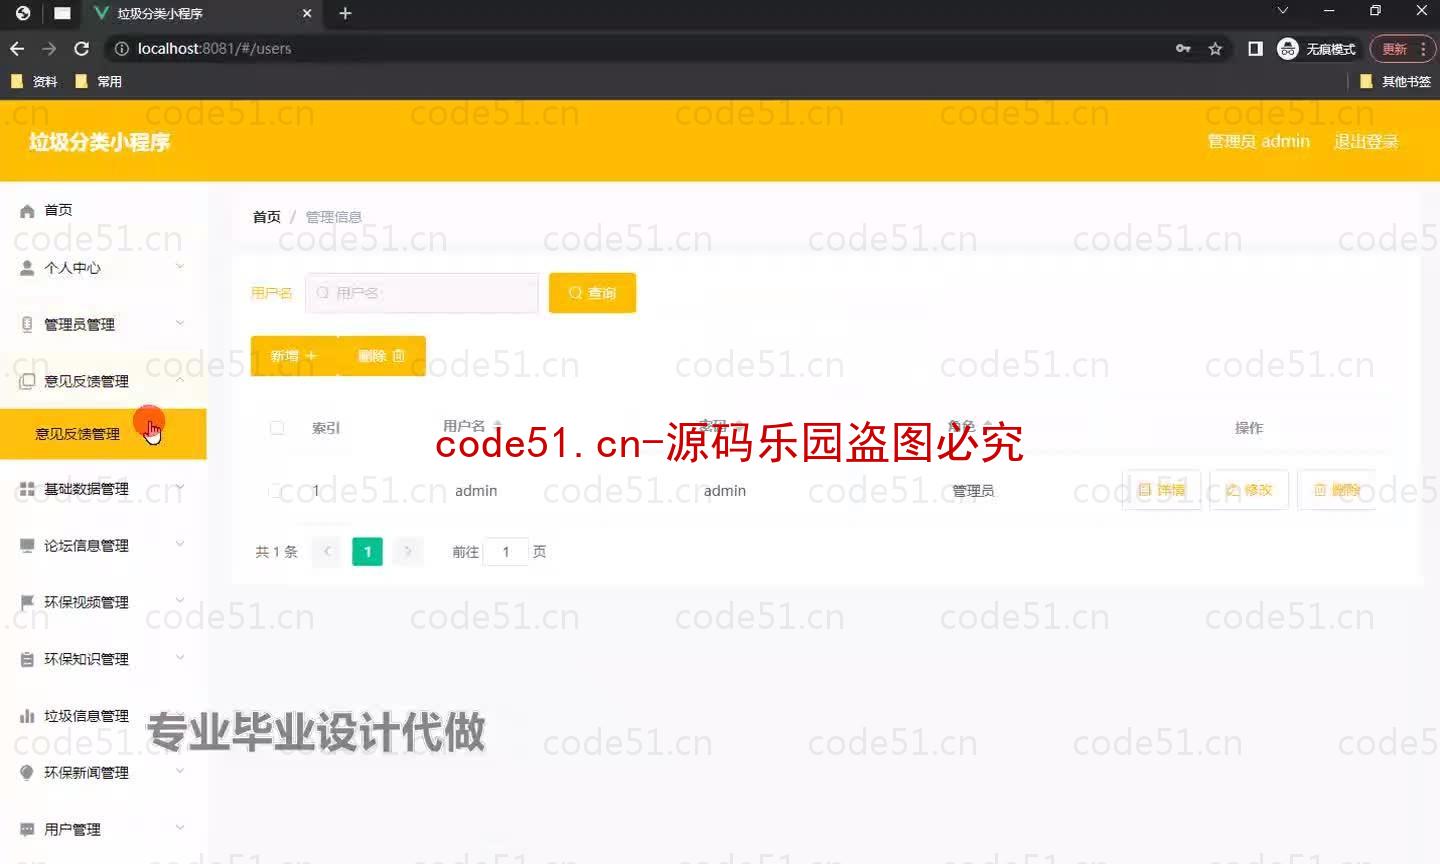Go back with the browser back arrow
1440x864 pixels.
pos(17,48)
